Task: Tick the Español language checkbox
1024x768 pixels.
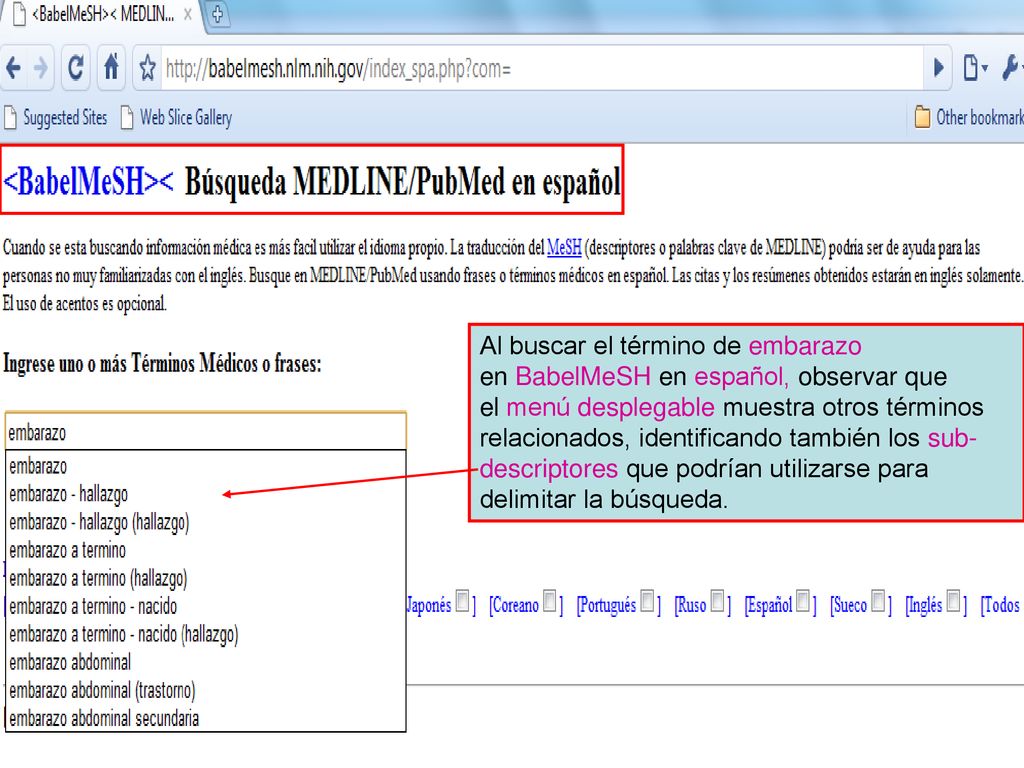Action: click(x=804, y=601)
